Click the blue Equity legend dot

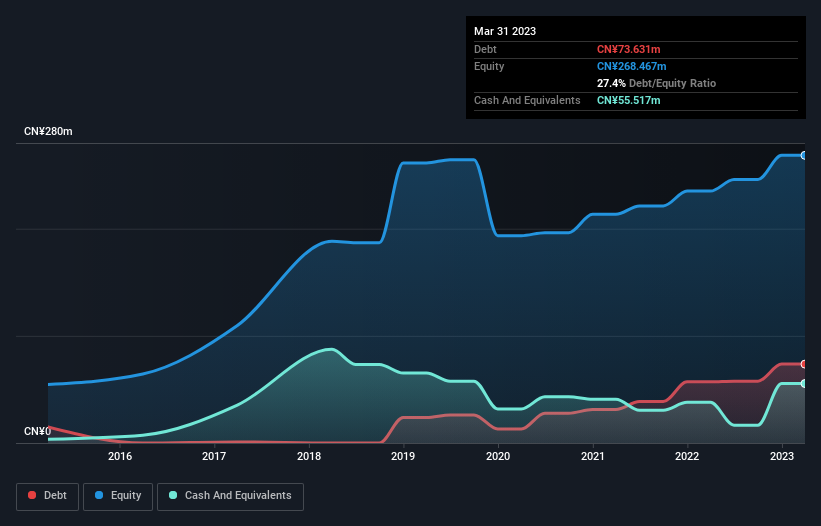(99, 495)
